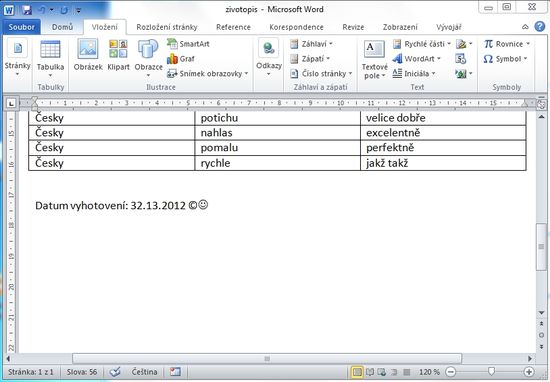Click the next page double-arrow button
The image size is (550, 382).
pyautogui.click(x=541, y=347)
